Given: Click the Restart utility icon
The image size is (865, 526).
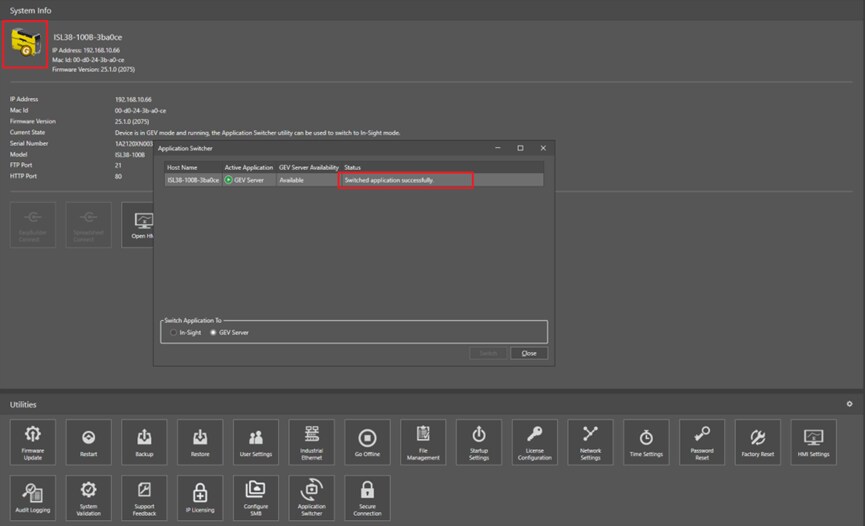Looking at the screenshot, I should (89, 442).
